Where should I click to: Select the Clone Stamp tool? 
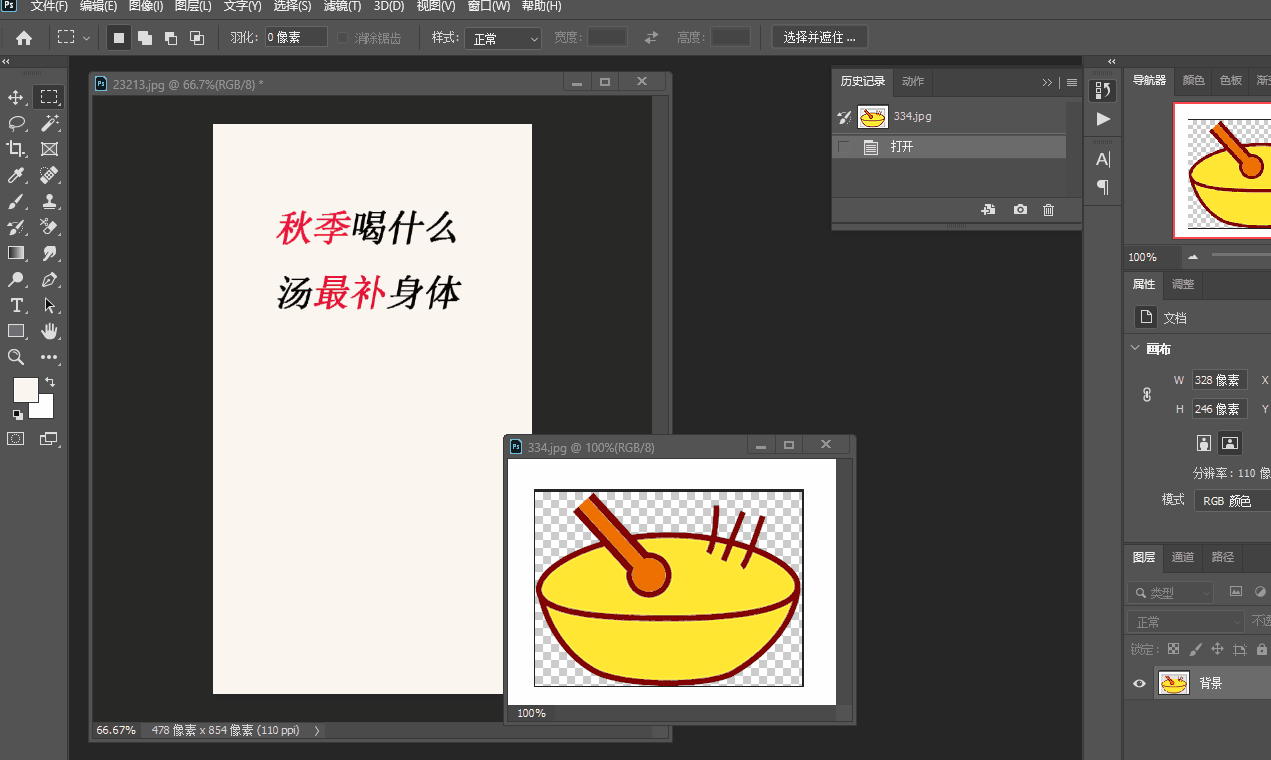point(49,201)
